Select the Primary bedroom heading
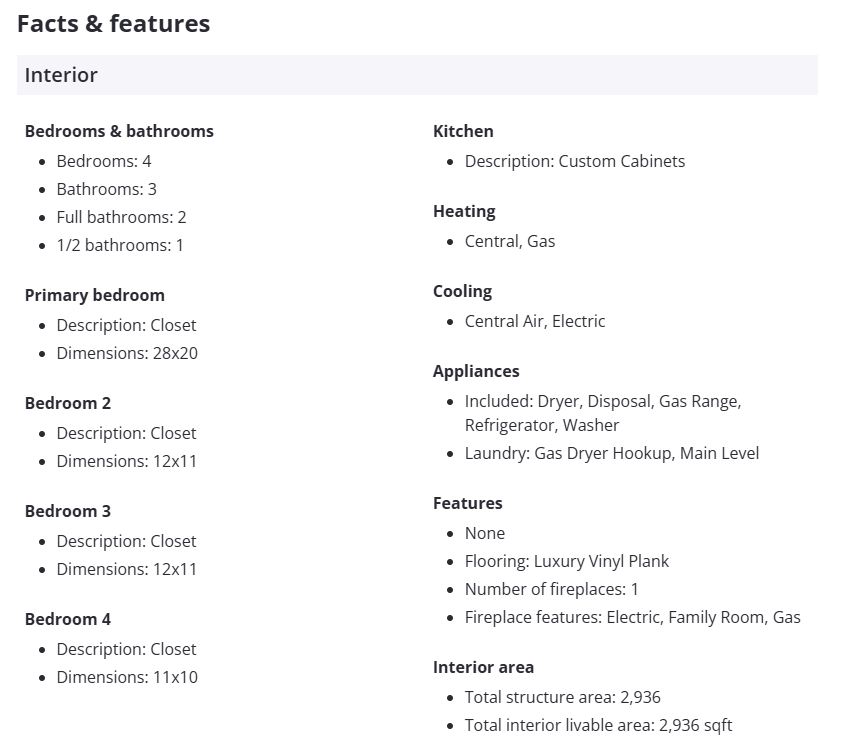Viewport: 862px width, 744px height. coord(94,295)
